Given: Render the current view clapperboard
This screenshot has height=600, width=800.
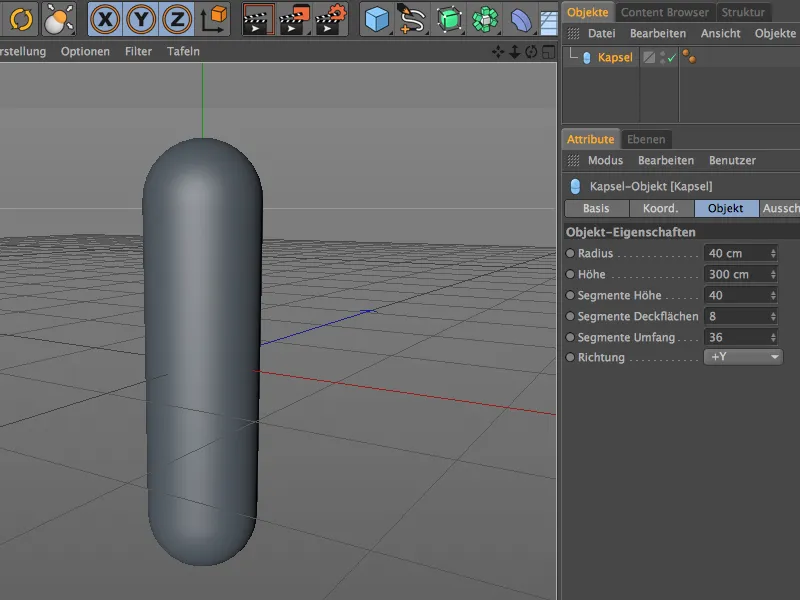Looking at the screenshot, I should click(x=258, y=19).
